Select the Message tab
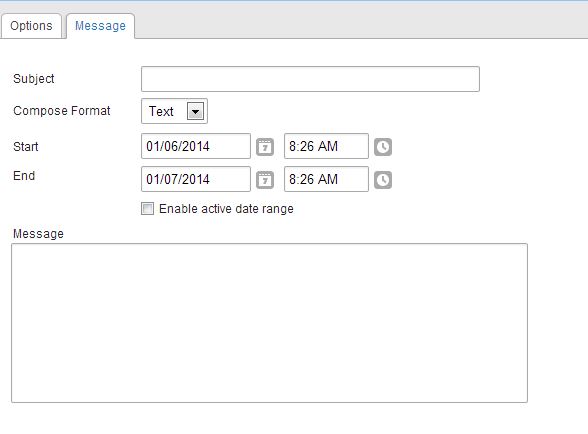588x434 pixels. 100,26
